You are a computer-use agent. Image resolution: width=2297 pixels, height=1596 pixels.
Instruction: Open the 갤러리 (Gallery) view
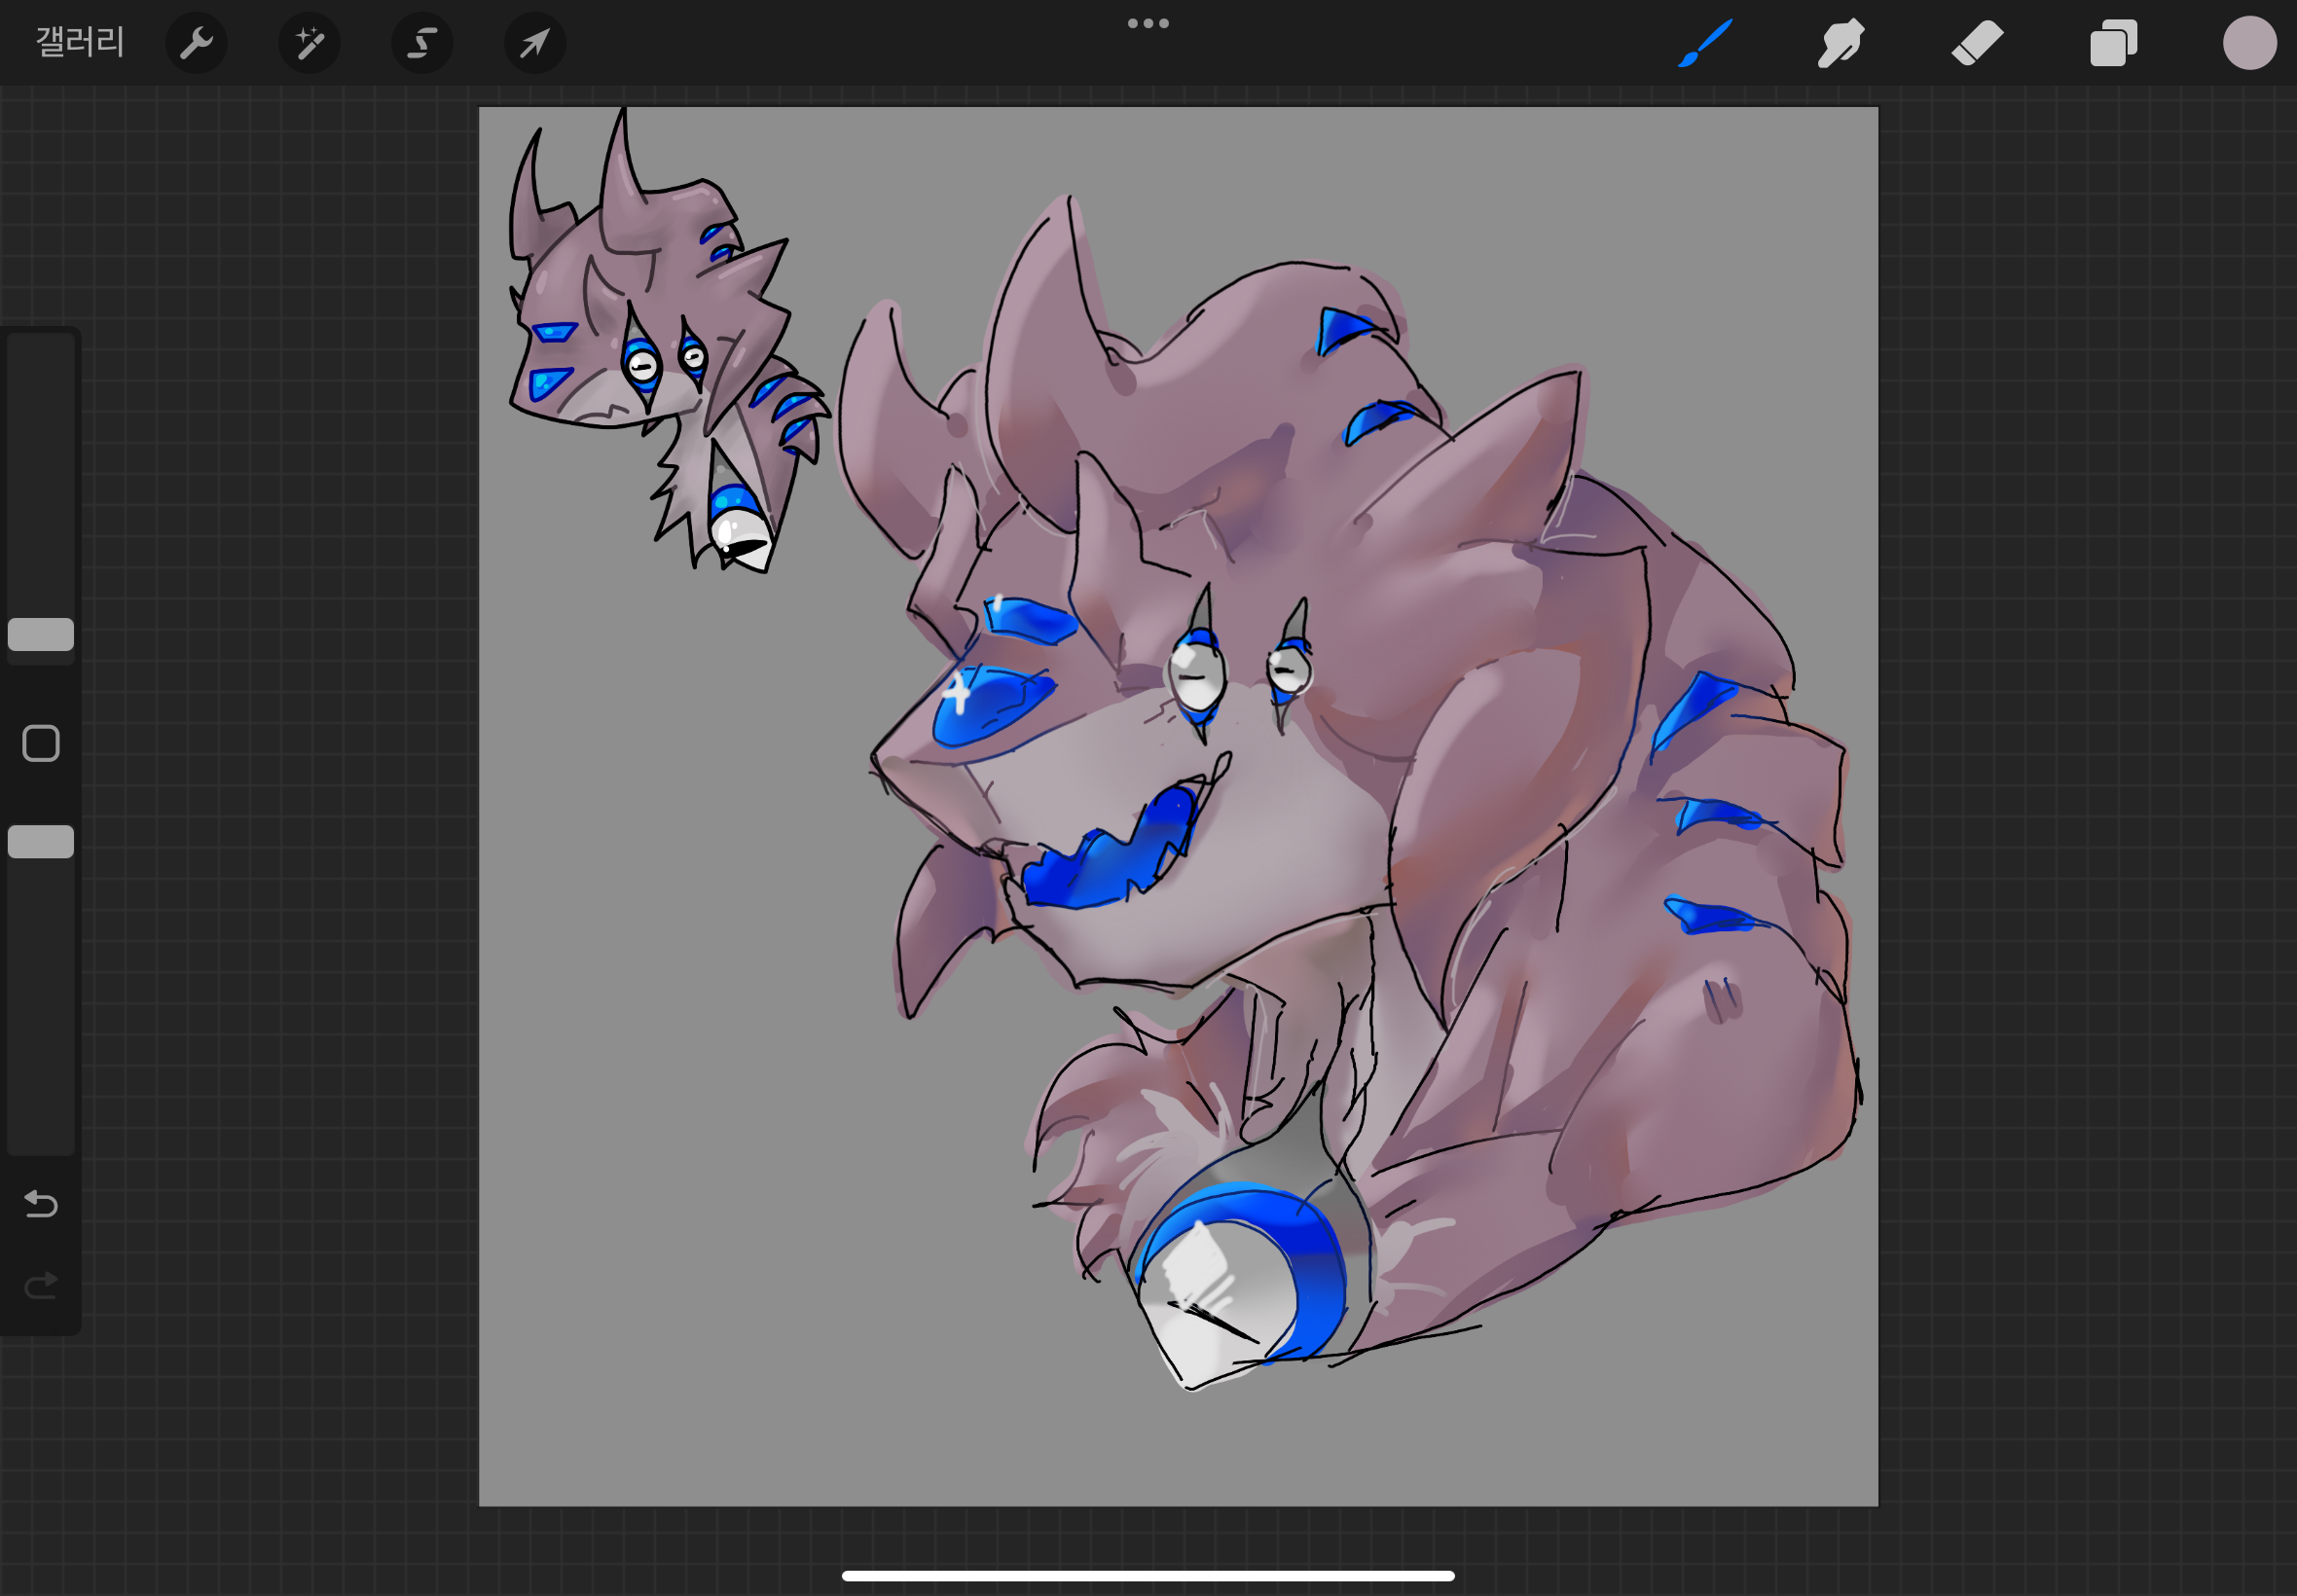(80, 42)
